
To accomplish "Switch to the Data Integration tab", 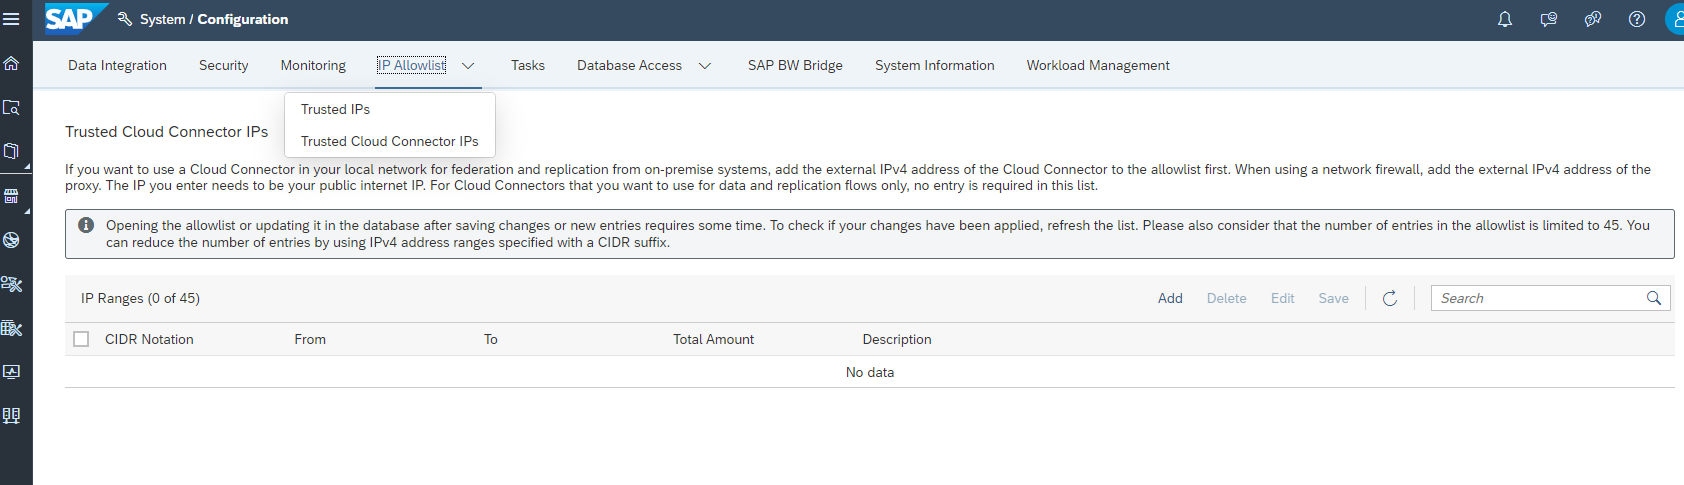I will pyautogui.click(x=117, y=65).
